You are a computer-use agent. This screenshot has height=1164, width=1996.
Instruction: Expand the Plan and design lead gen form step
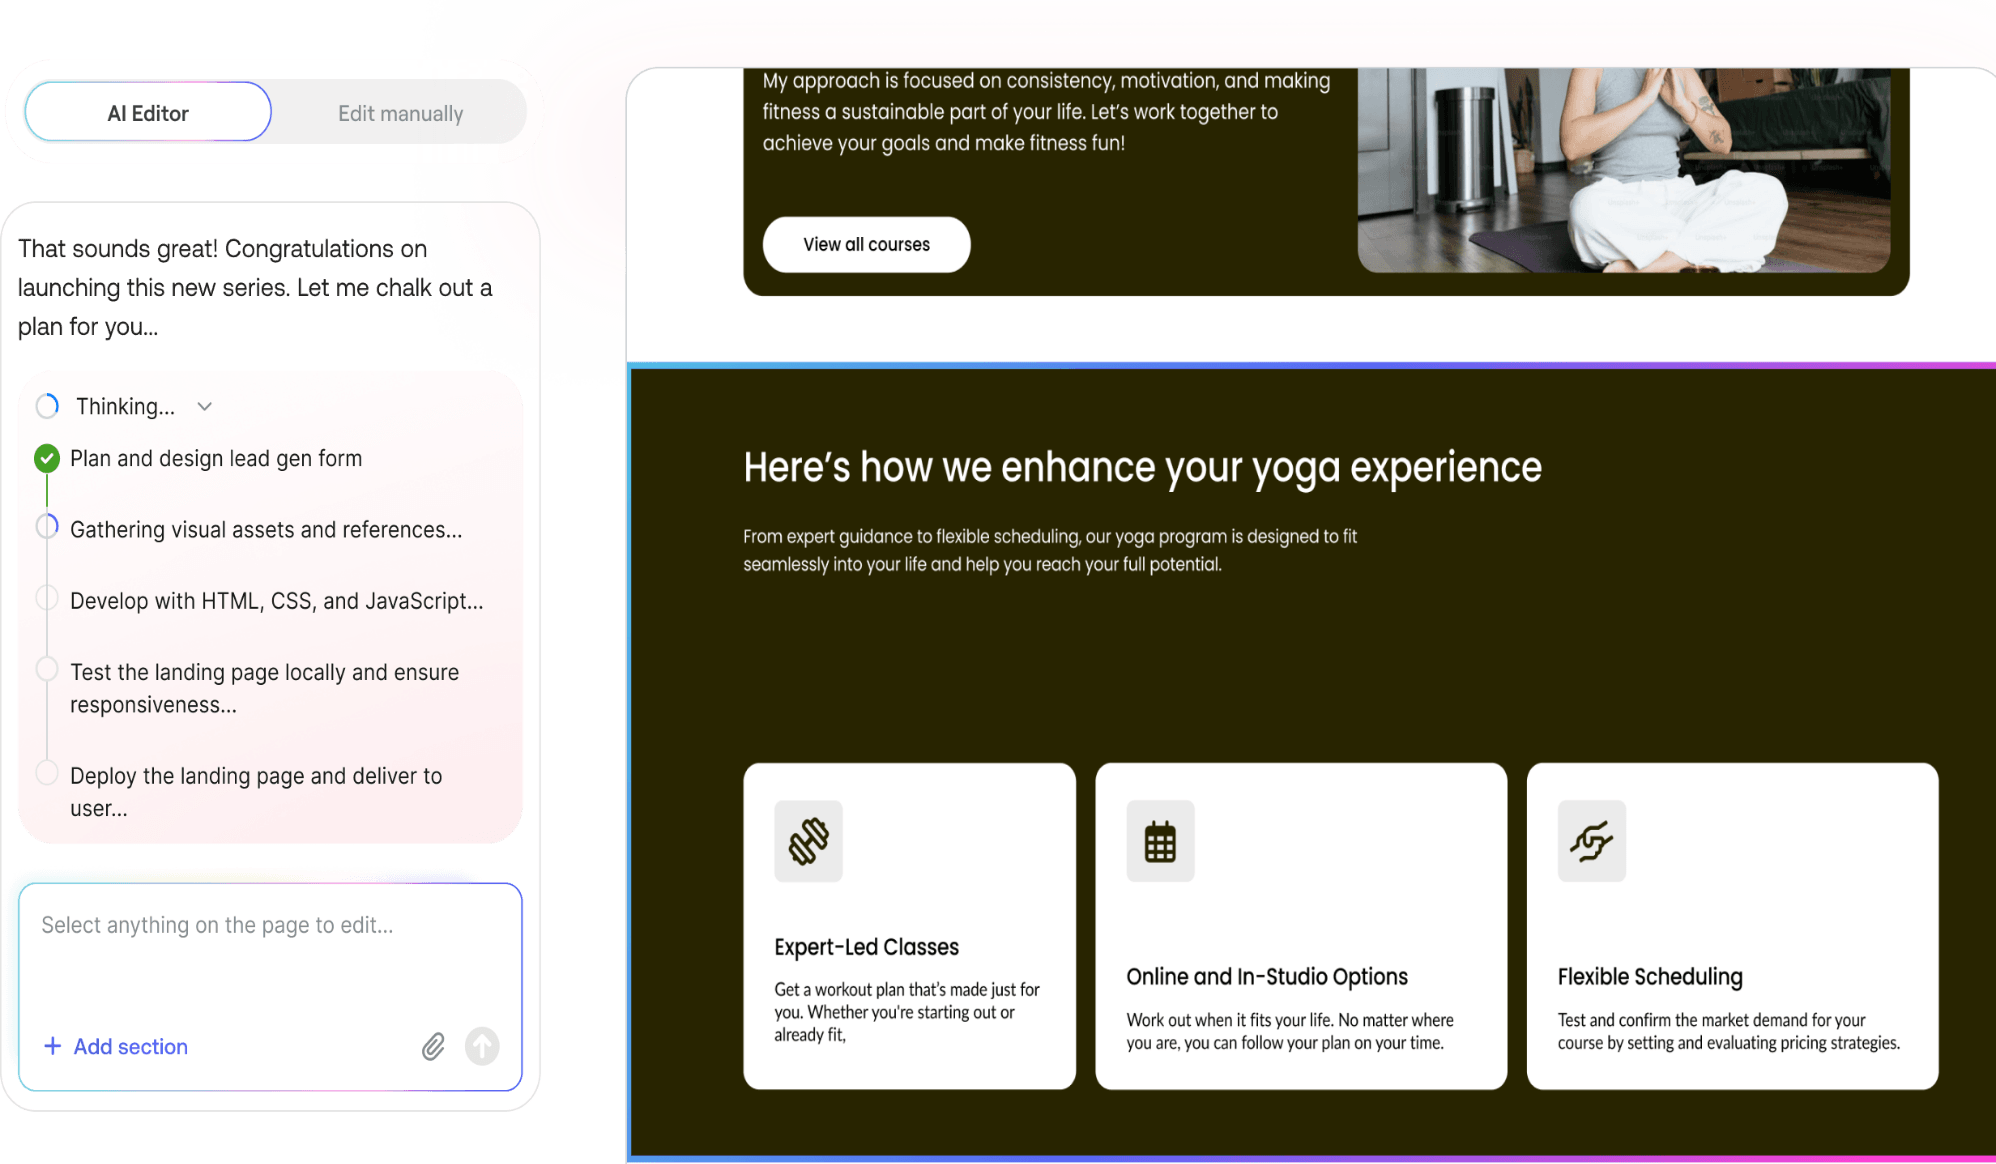click(216, 458)
